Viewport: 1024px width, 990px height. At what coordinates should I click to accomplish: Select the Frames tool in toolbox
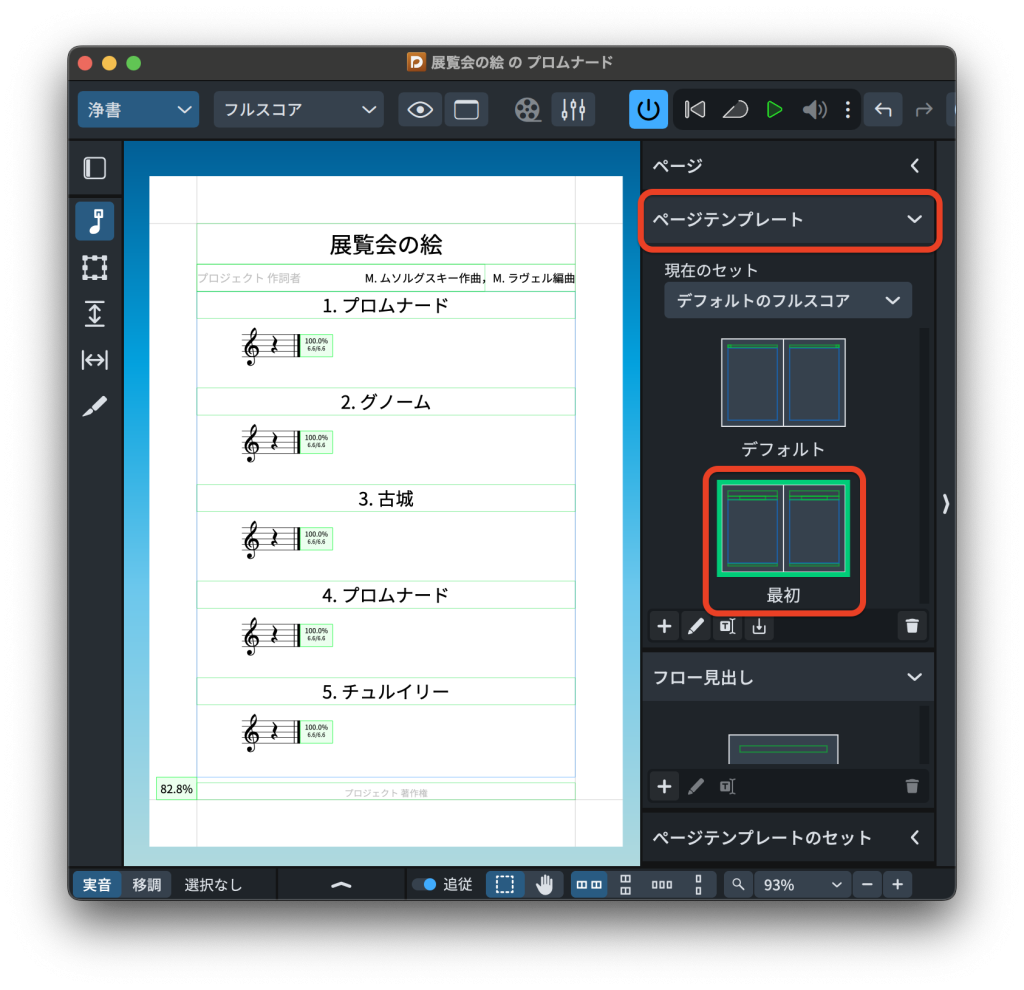[94, 267]
